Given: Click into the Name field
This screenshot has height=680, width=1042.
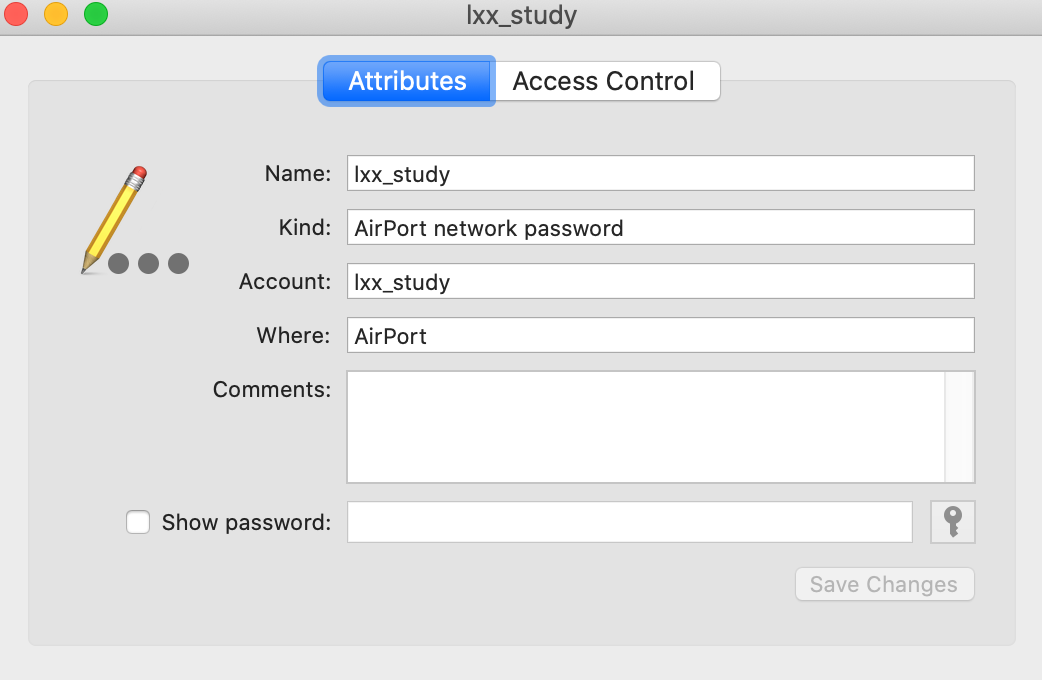Looking at the screenshot, I should click(660, 174).
